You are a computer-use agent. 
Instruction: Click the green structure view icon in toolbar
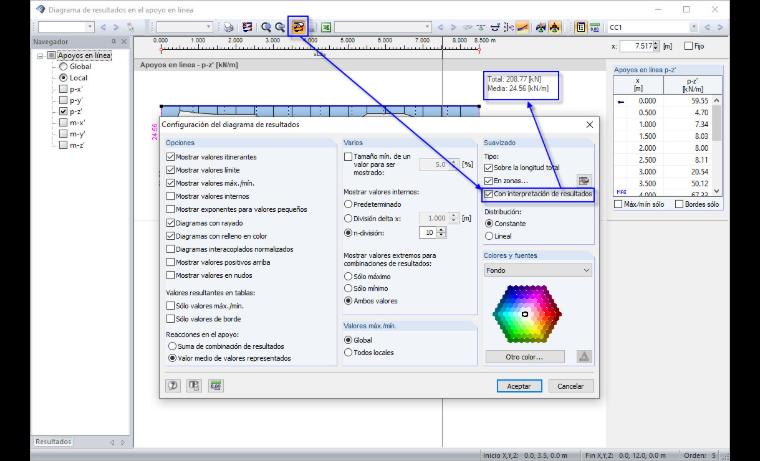click(x=541, y=28)
